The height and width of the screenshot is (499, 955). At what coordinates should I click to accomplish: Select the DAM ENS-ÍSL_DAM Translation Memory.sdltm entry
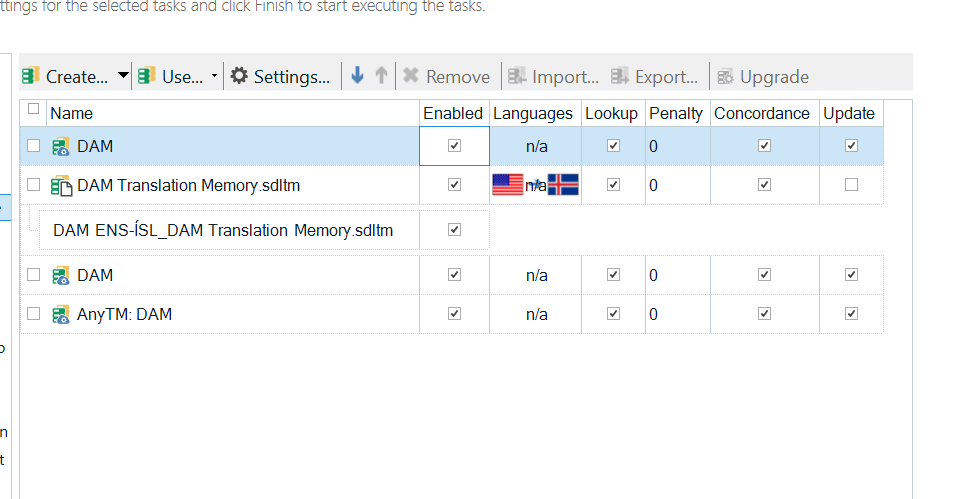(223, 230)
